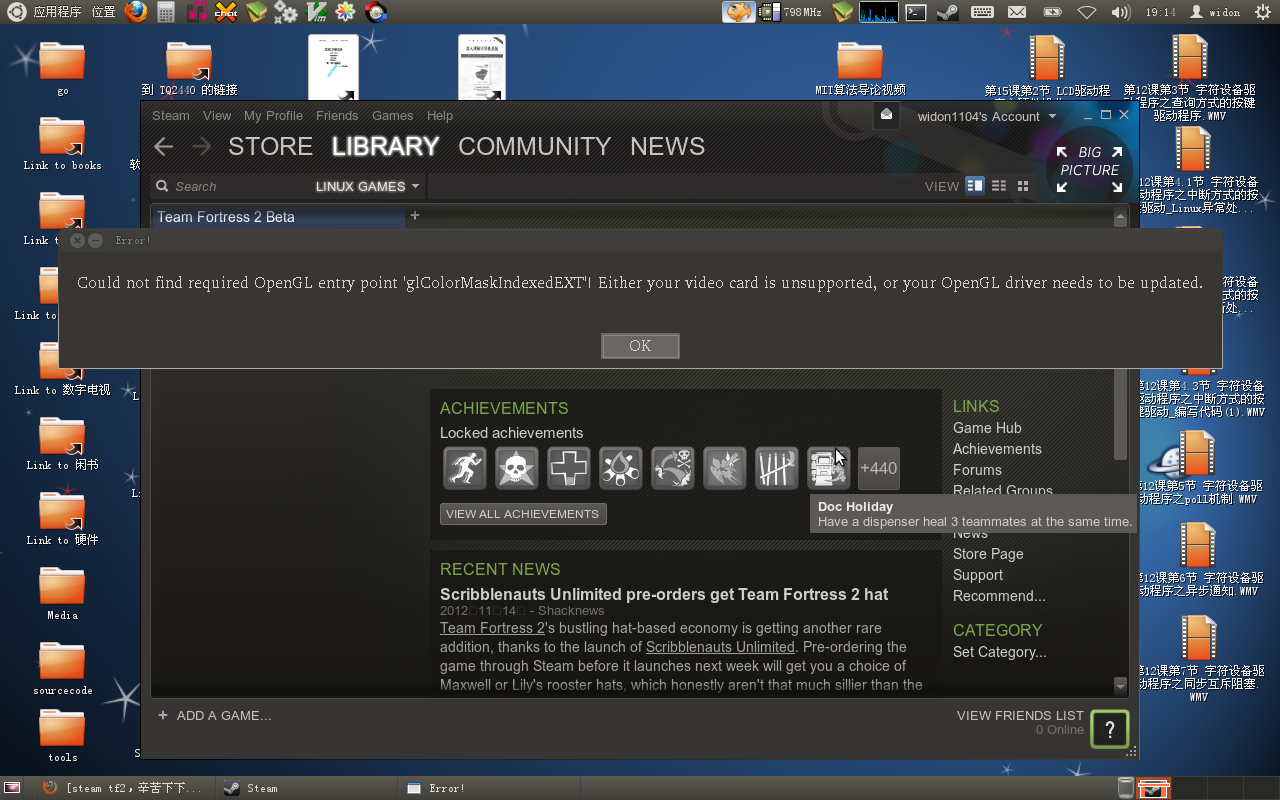Viewport: 1280px width, 800px height.
Task: Switch to Big Picture mode
Action: coord(1089,168)
